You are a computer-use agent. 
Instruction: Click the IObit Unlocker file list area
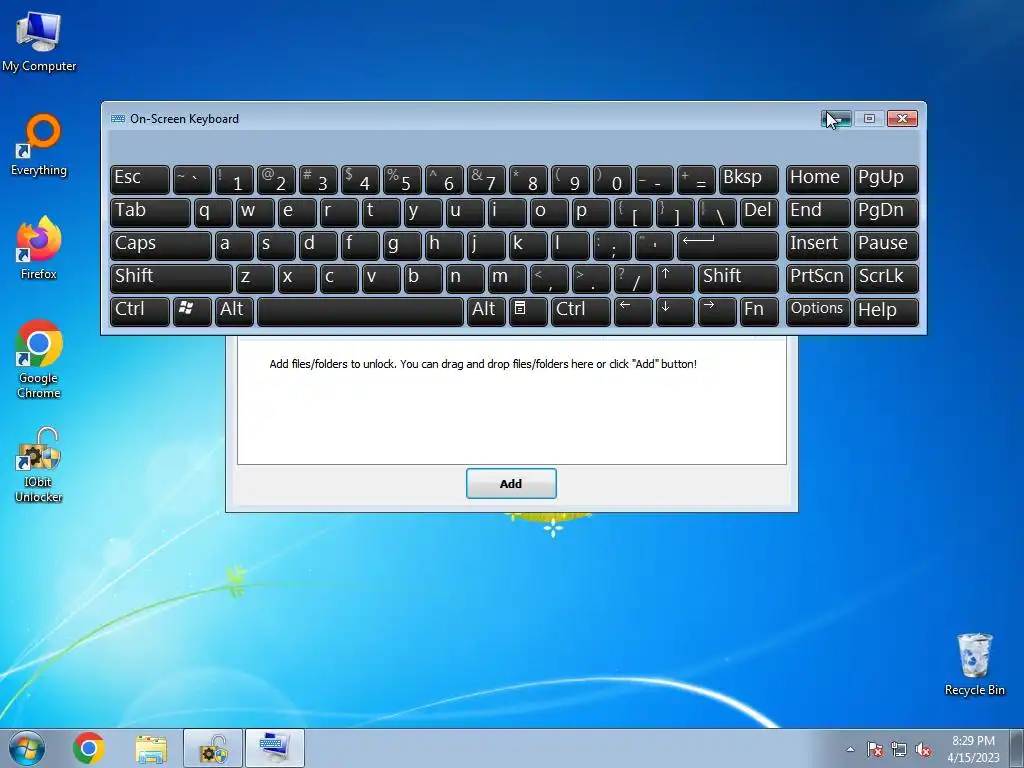point(511,400)
